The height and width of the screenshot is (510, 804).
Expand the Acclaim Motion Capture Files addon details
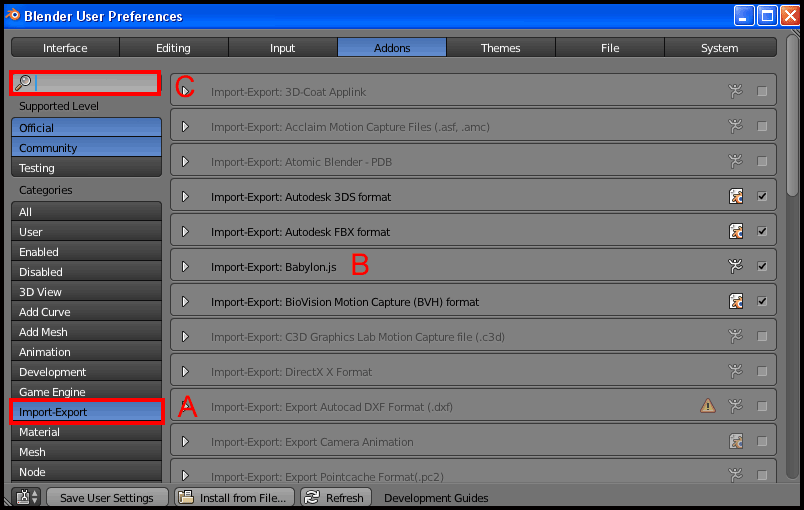186,126
